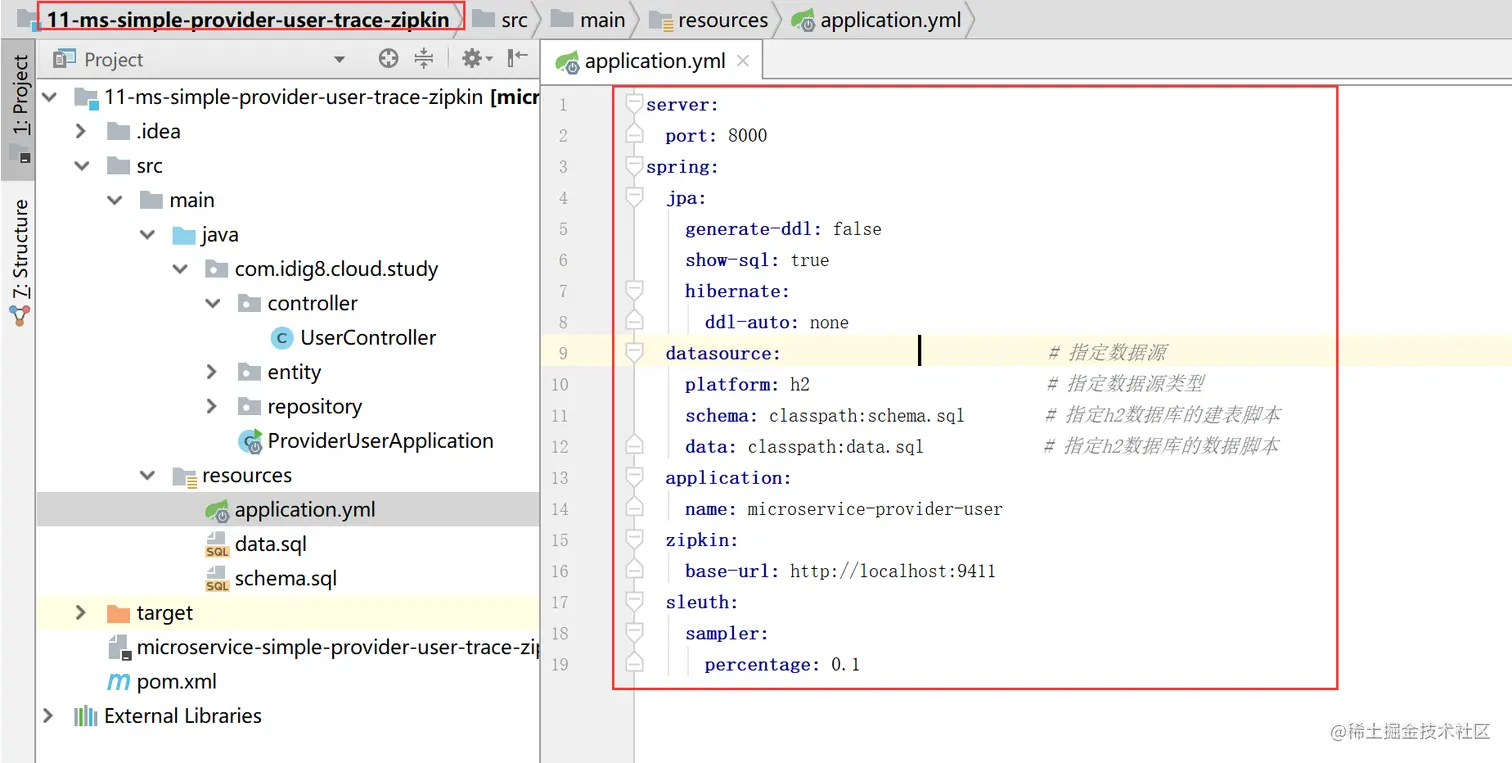
Task: Click the generate-ddl value false
Action: click(857, 229)
